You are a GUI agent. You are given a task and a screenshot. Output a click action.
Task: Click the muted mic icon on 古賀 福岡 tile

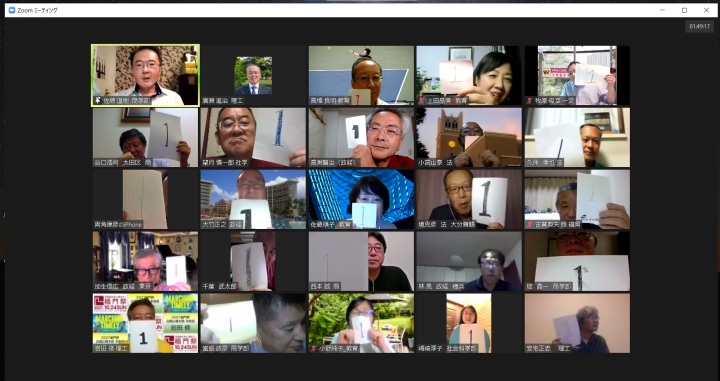(529, 224)
